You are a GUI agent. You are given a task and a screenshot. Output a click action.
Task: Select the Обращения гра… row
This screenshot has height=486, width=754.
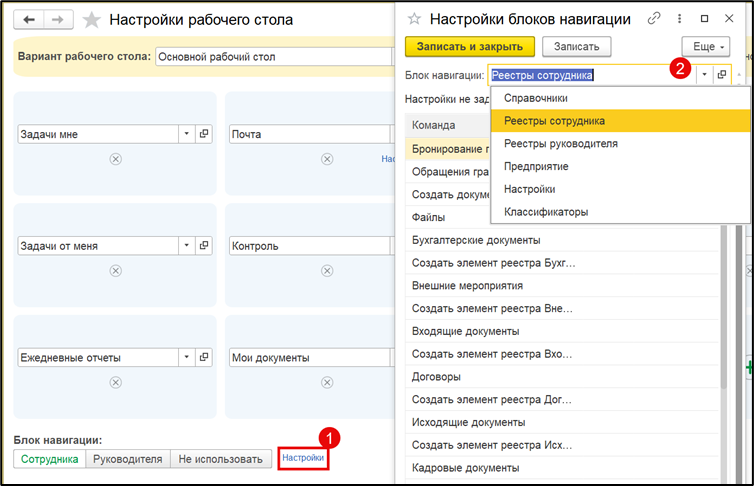click(x=448, y=172)
